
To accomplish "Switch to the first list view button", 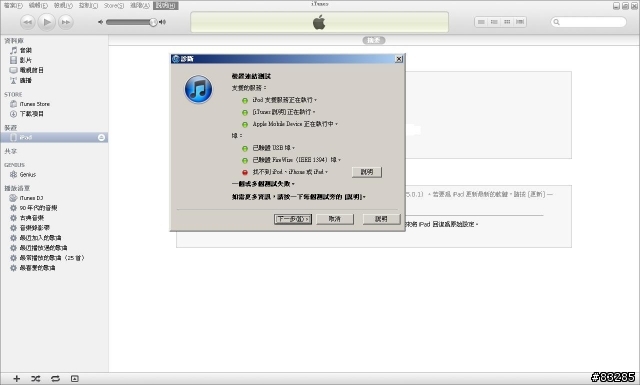I will pos(481,22).
